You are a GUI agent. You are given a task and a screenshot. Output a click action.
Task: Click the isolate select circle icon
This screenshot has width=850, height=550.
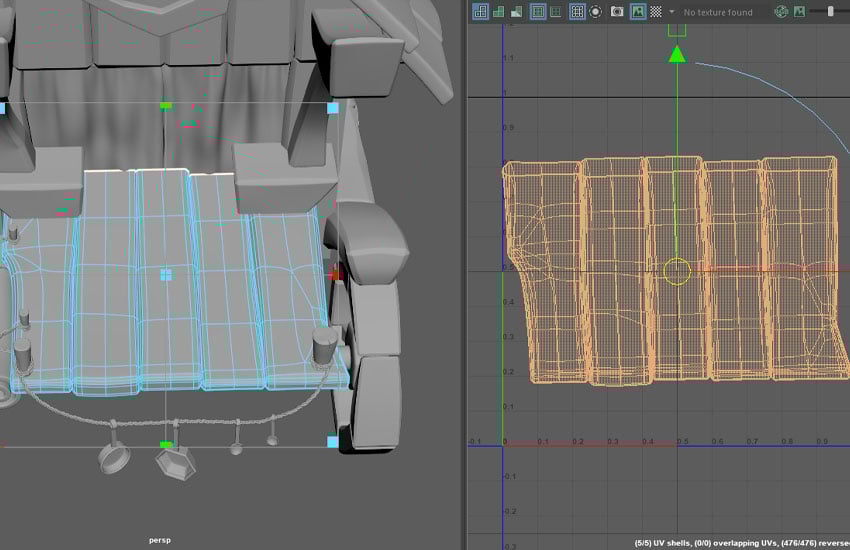596,12
